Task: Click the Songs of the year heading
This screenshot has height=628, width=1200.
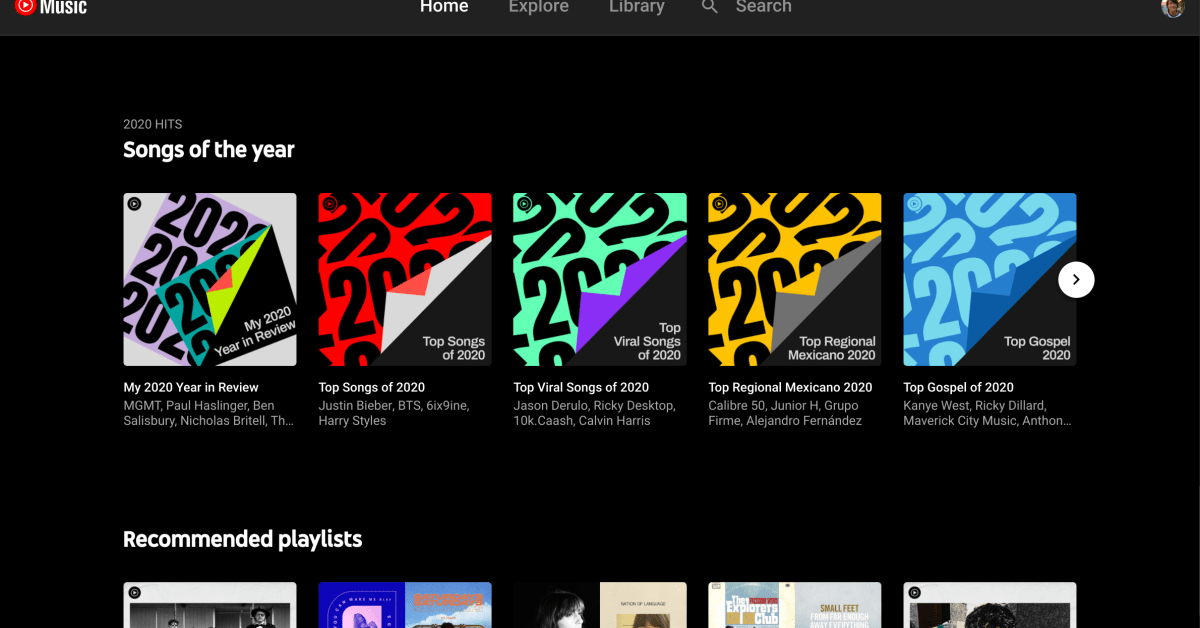Action: (x=209, y=150)
